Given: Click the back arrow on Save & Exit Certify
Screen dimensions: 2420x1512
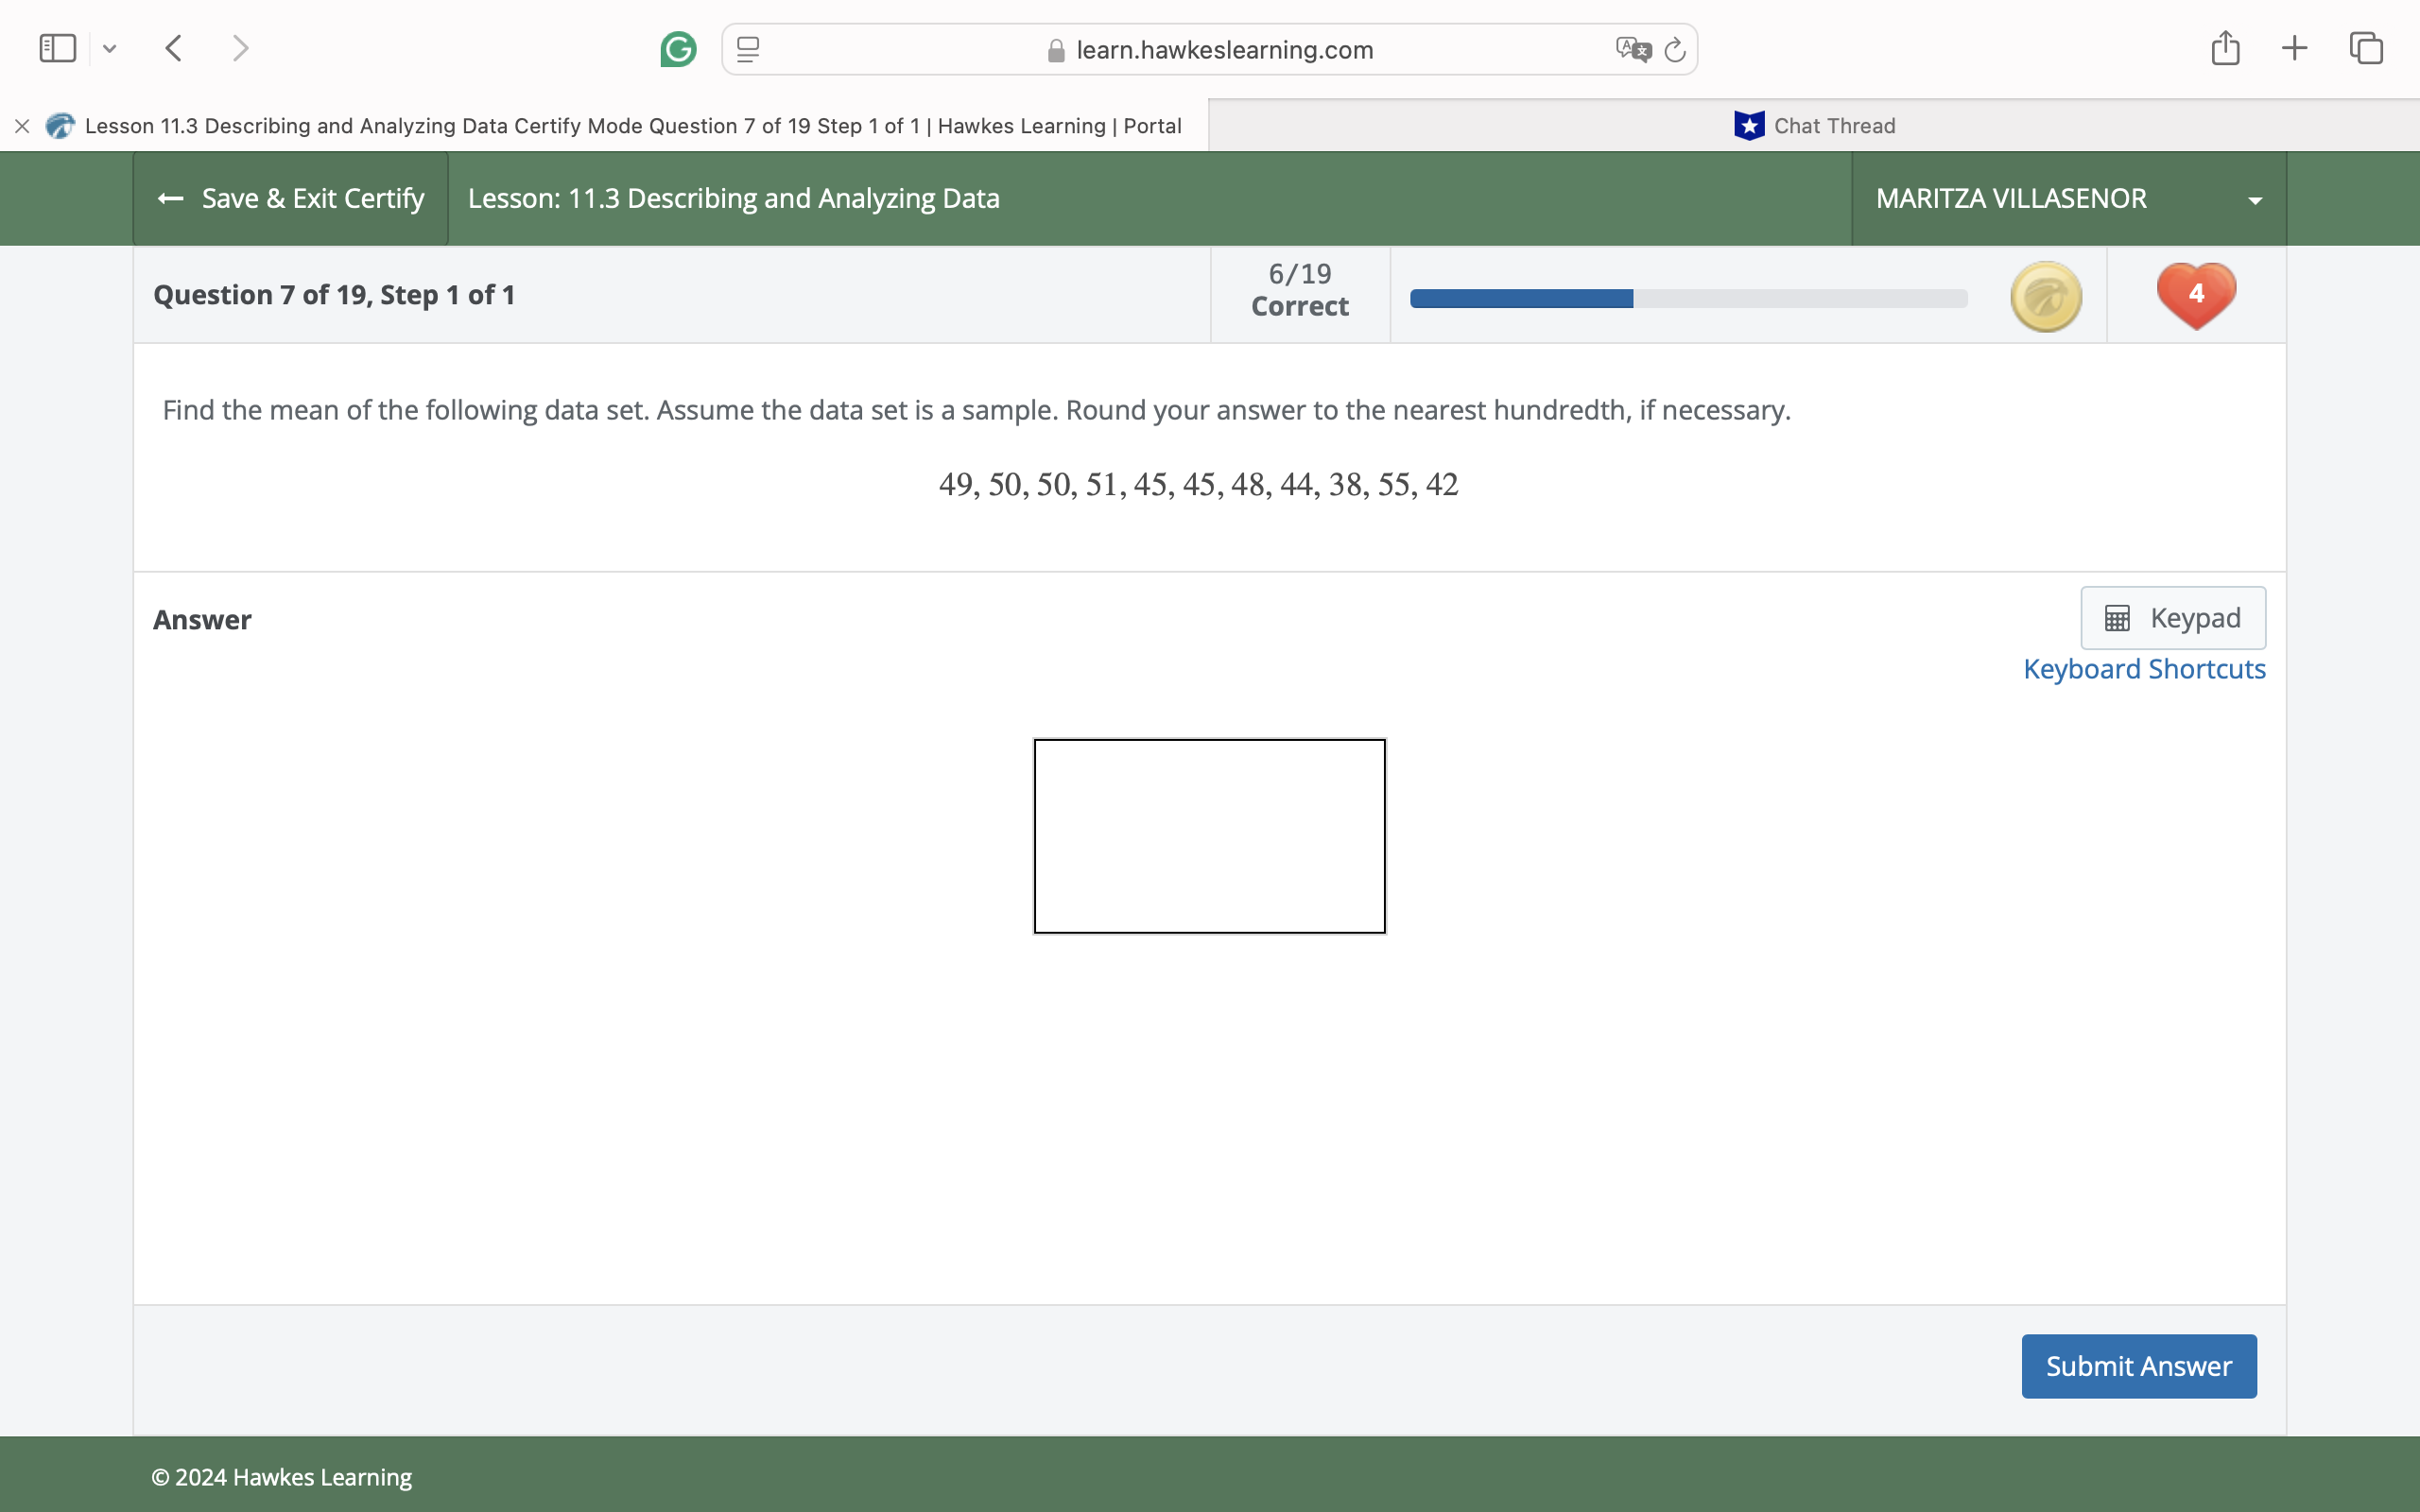Looking at the screenshot, I should coord(171,198).
